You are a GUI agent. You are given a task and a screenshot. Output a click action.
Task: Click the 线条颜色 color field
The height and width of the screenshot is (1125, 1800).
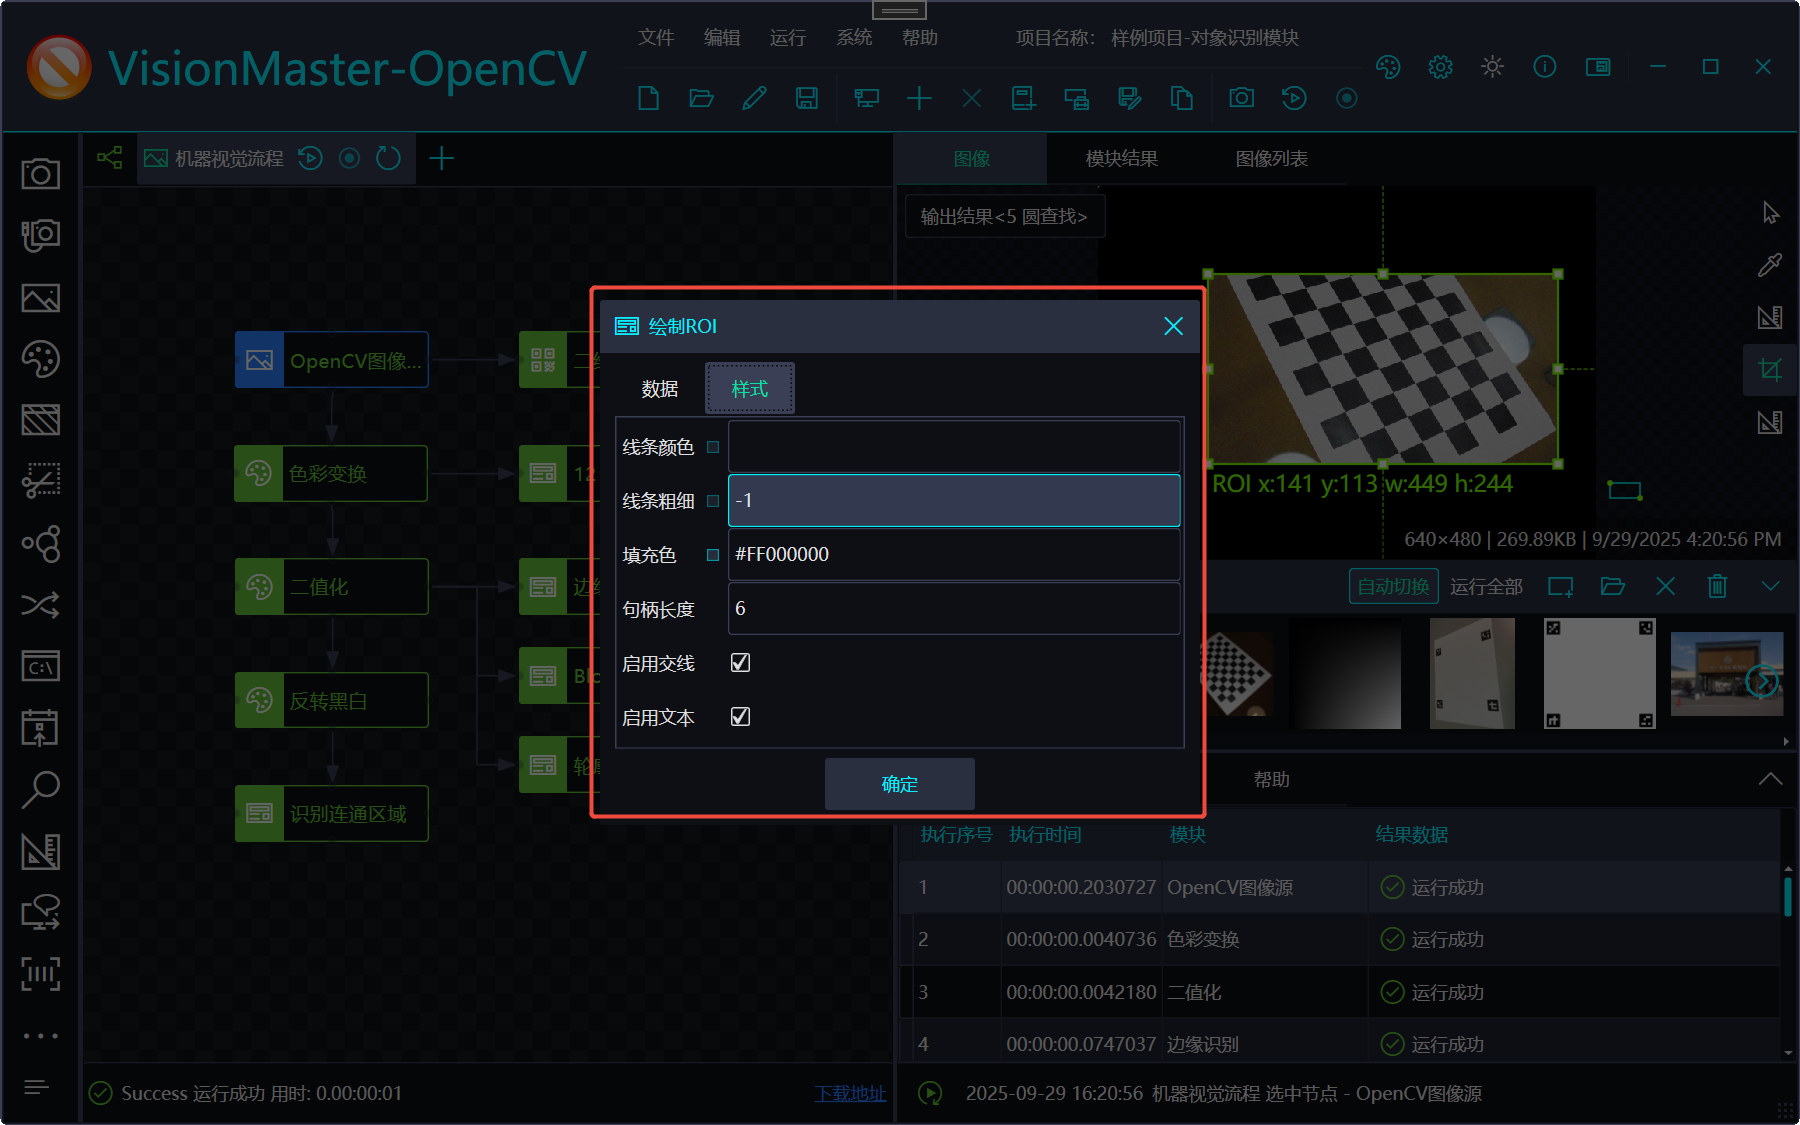[x=954, y=447]
